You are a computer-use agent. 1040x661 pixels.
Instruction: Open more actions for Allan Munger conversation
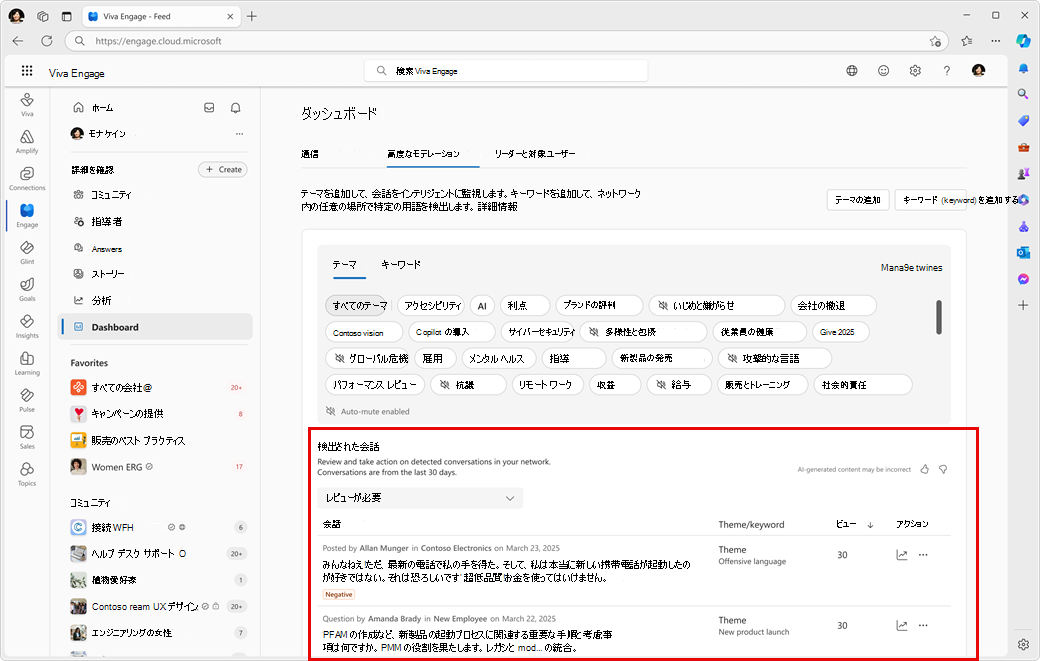click(x=923, y=555)
